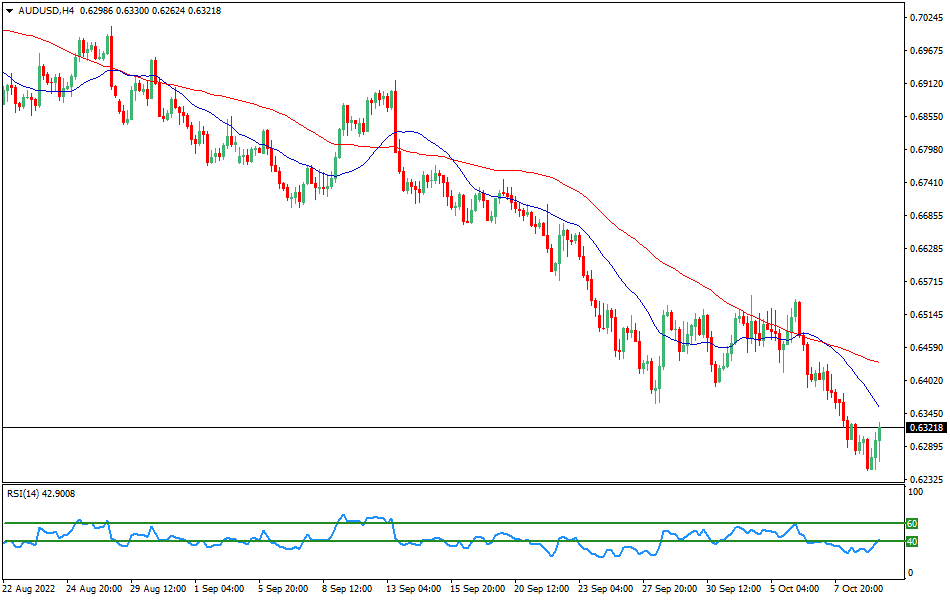Select the green RSI level 40 tag
Viewport: 950px width, 600px height.
(911, 542)
